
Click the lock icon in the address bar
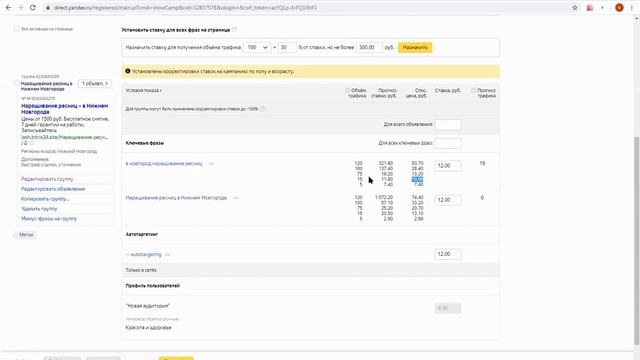coord(48,8)
